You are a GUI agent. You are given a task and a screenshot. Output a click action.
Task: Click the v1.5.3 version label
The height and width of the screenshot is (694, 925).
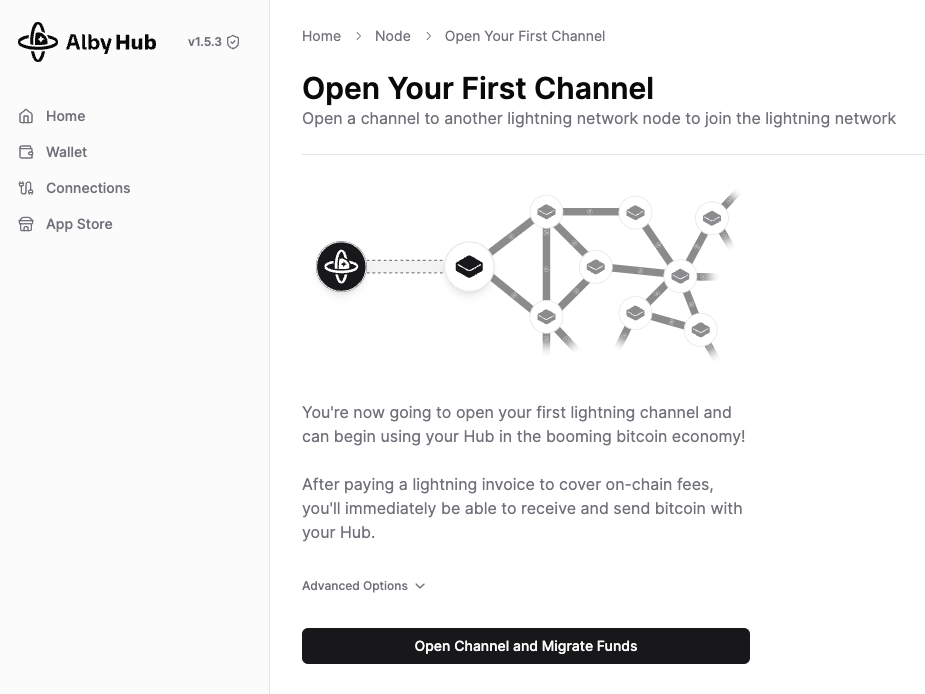pyautogui.click(x=205, y=42)
